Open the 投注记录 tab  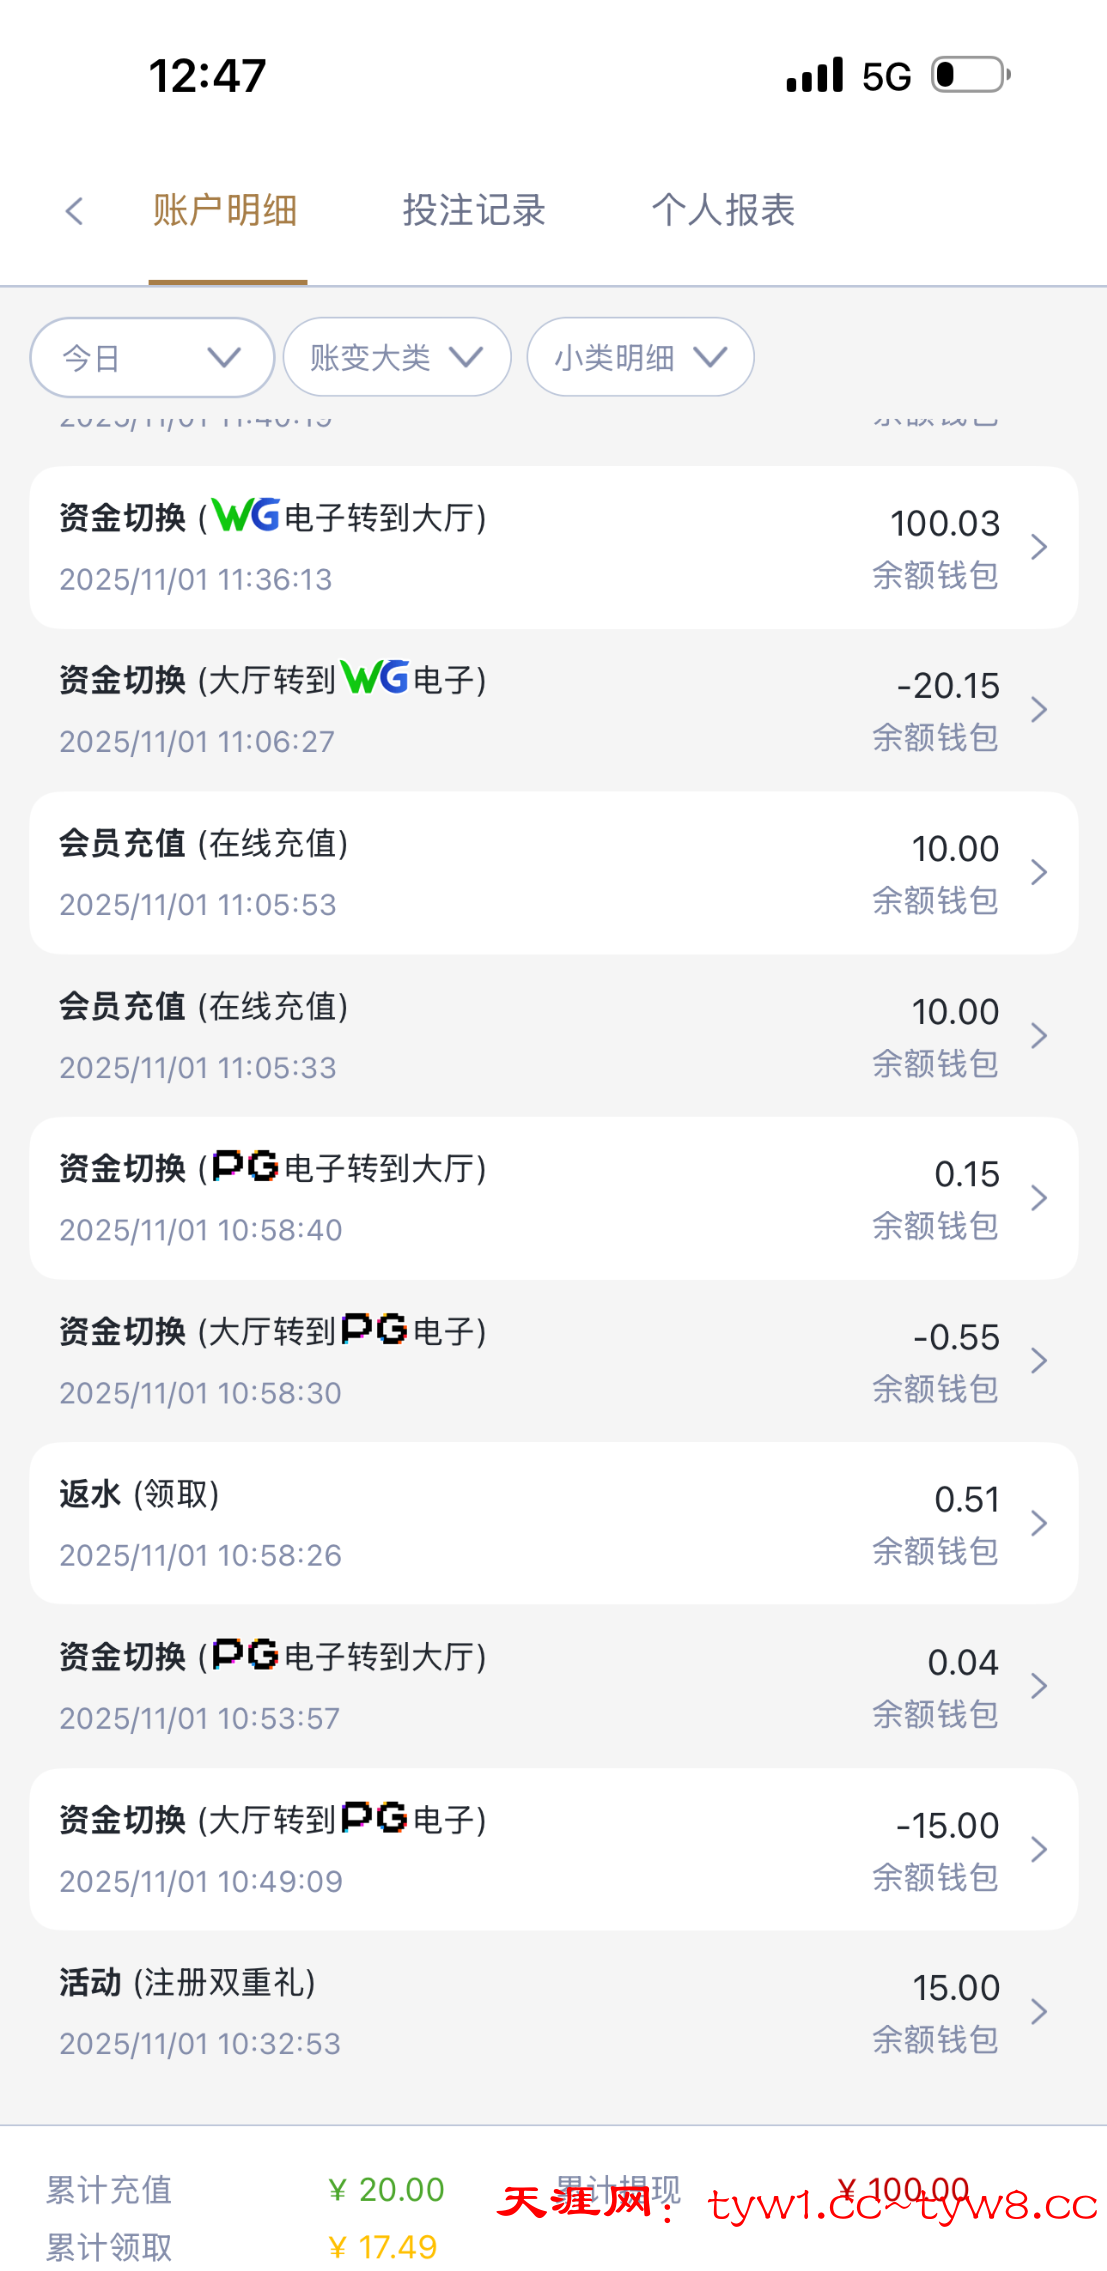pyautogui.click(x=473, y=211)
